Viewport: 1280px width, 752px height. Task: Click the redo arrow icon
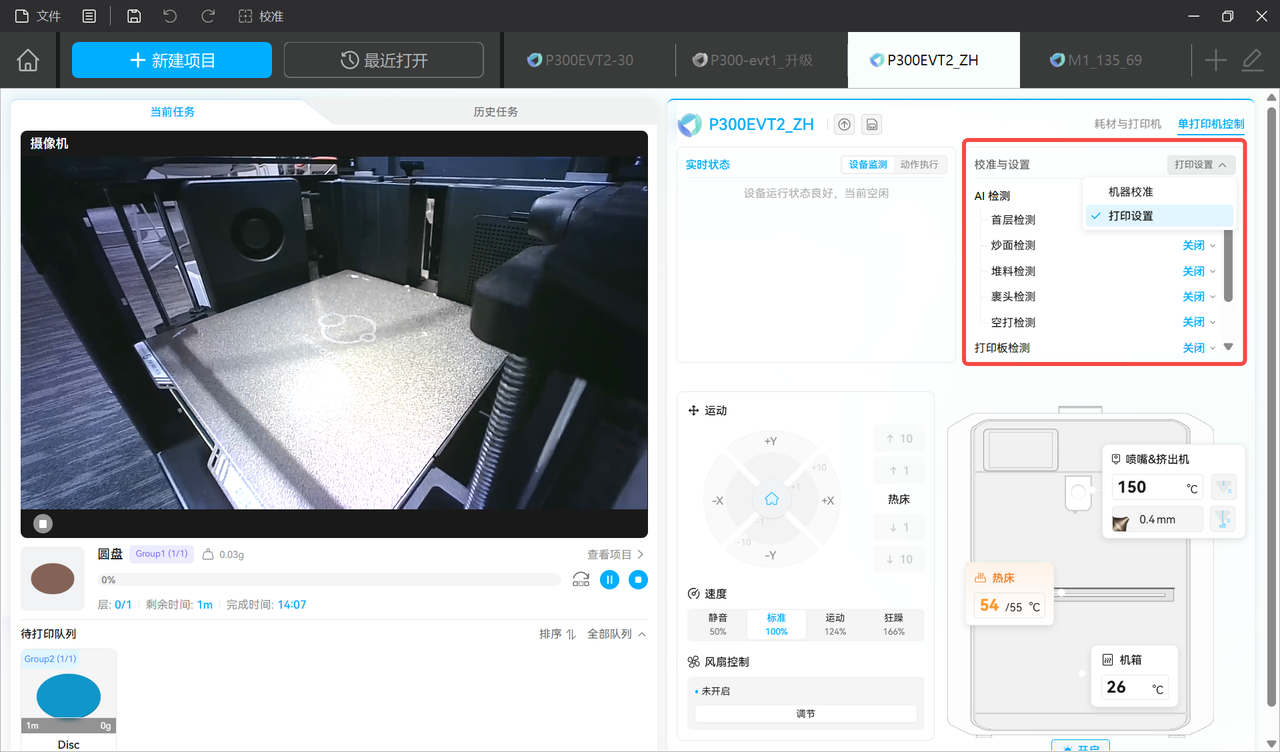point(208,16)
